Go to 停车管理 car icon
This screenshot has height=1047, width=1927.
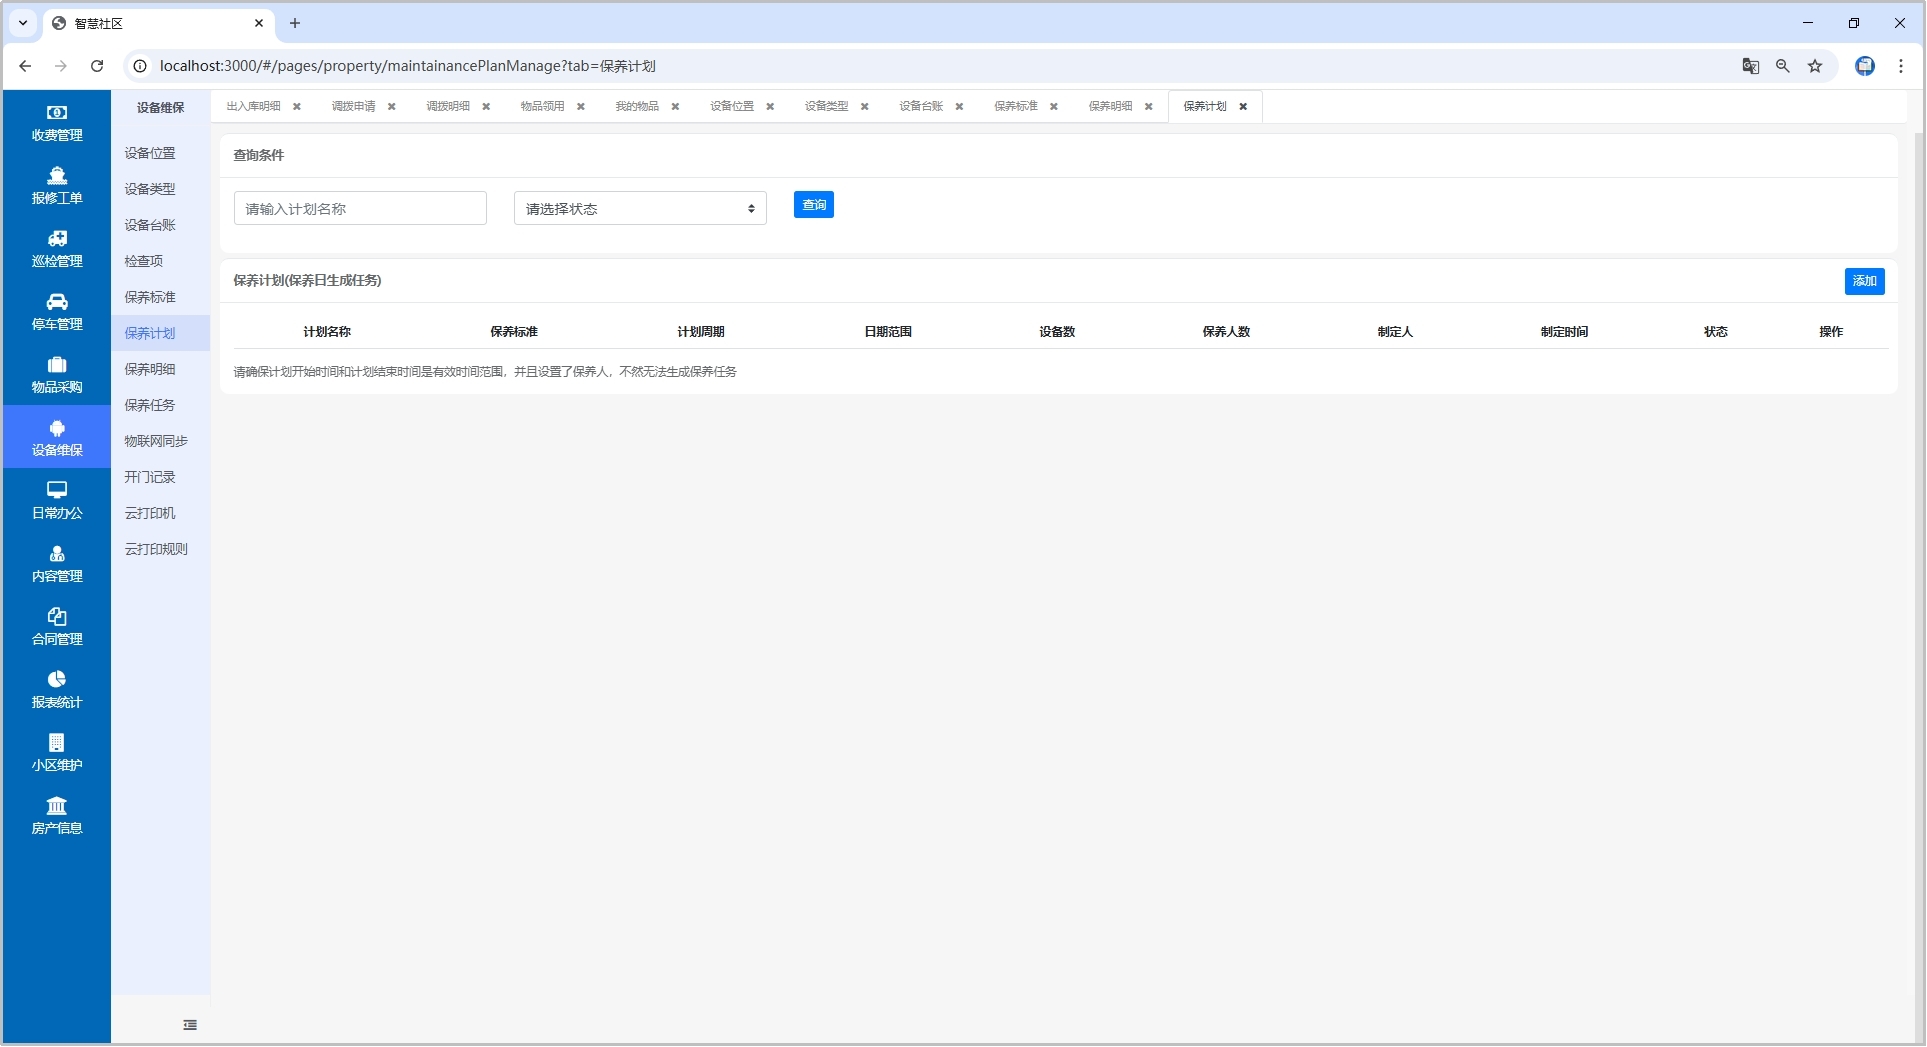pyautogui.click(x=57, y=302)
